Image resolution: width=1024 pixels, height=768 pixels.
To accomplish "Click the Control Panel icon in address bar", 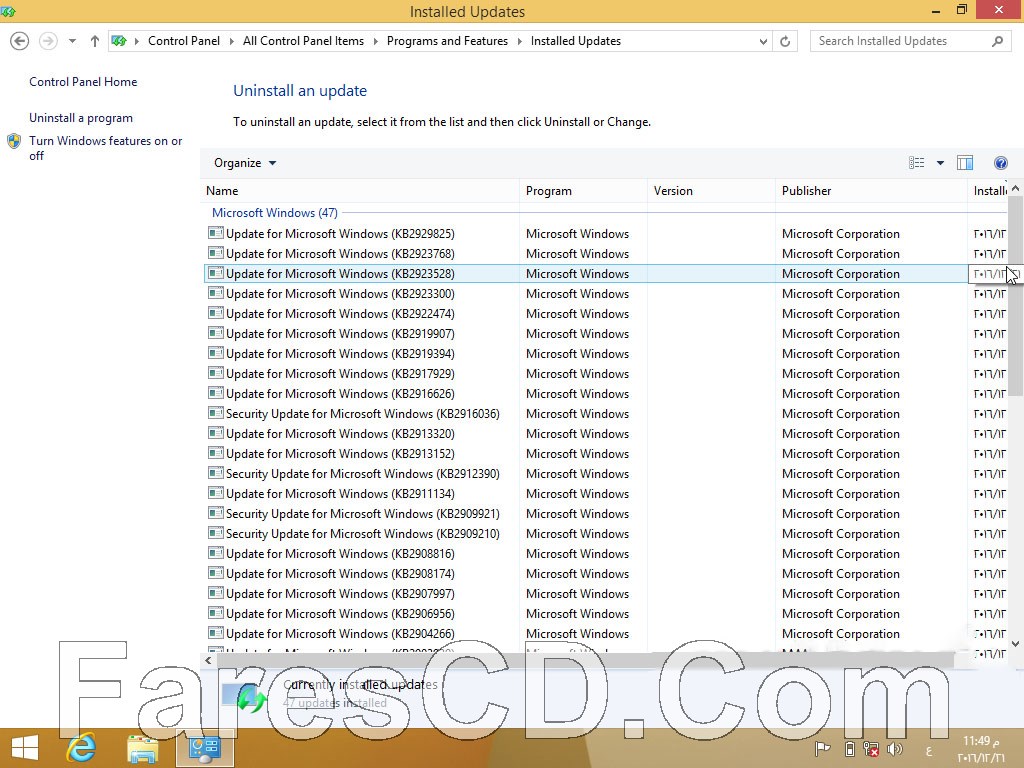I will coord(119,41).
